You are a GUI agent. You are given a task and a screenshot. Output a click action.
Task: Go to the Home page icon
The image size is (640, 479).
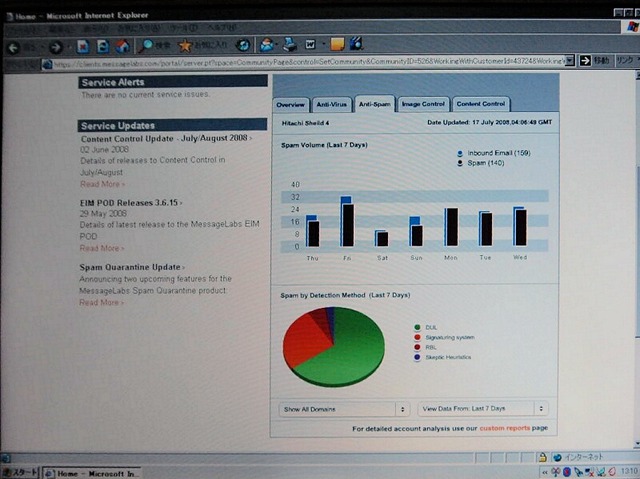[x=122, y=46]
